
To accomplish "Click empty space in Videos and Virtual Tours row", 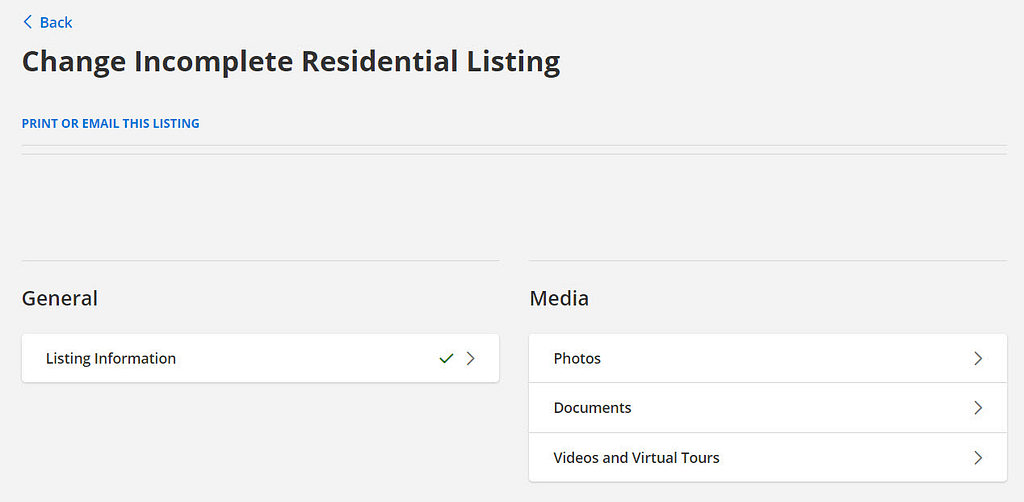I will (x=840, y=458).
